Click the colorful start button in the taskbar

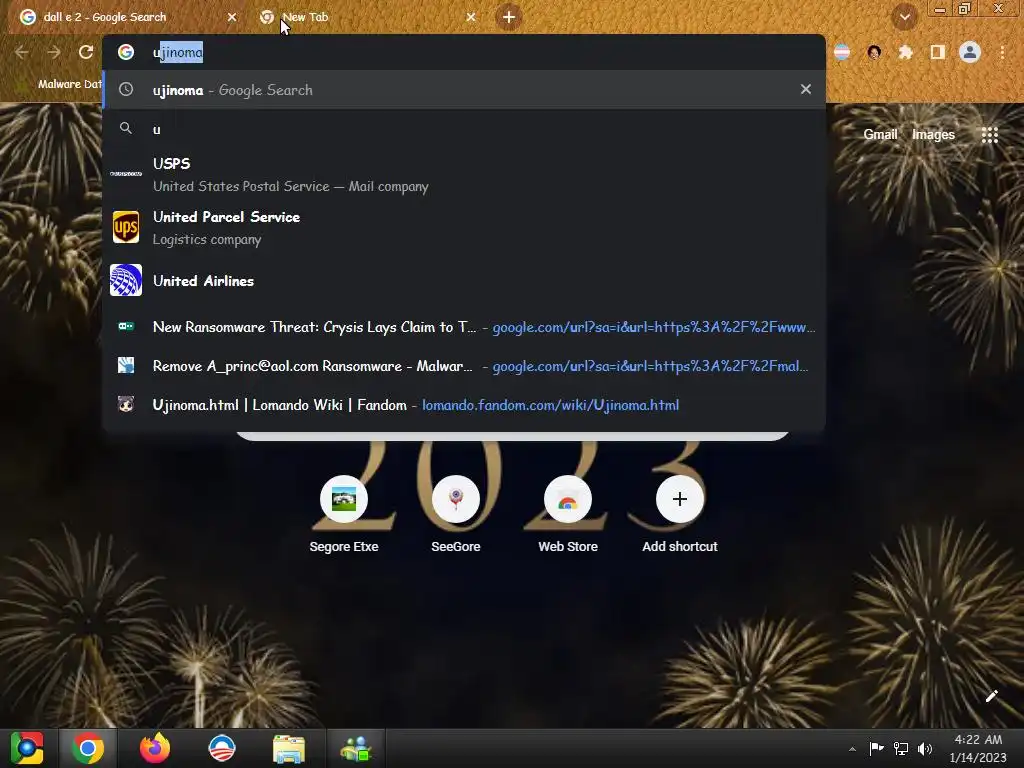click(x=27, y=748)
